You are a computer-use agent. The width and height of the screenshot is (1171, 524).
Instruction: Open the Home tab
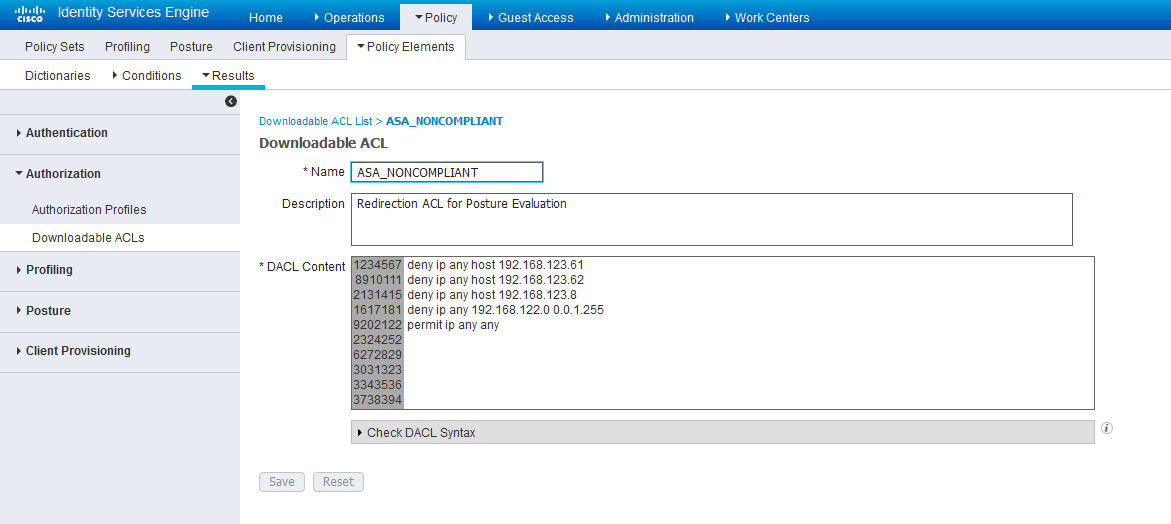point(265,17)
